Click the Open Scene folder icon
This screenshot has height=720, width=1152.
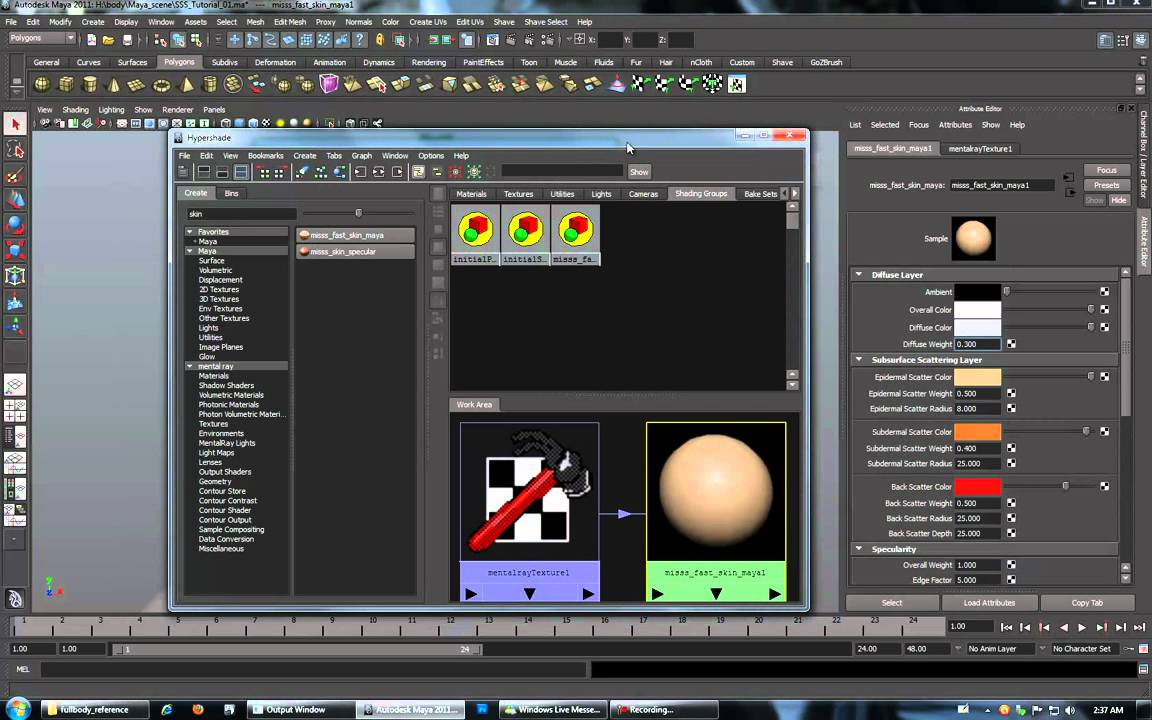[109, 40]
